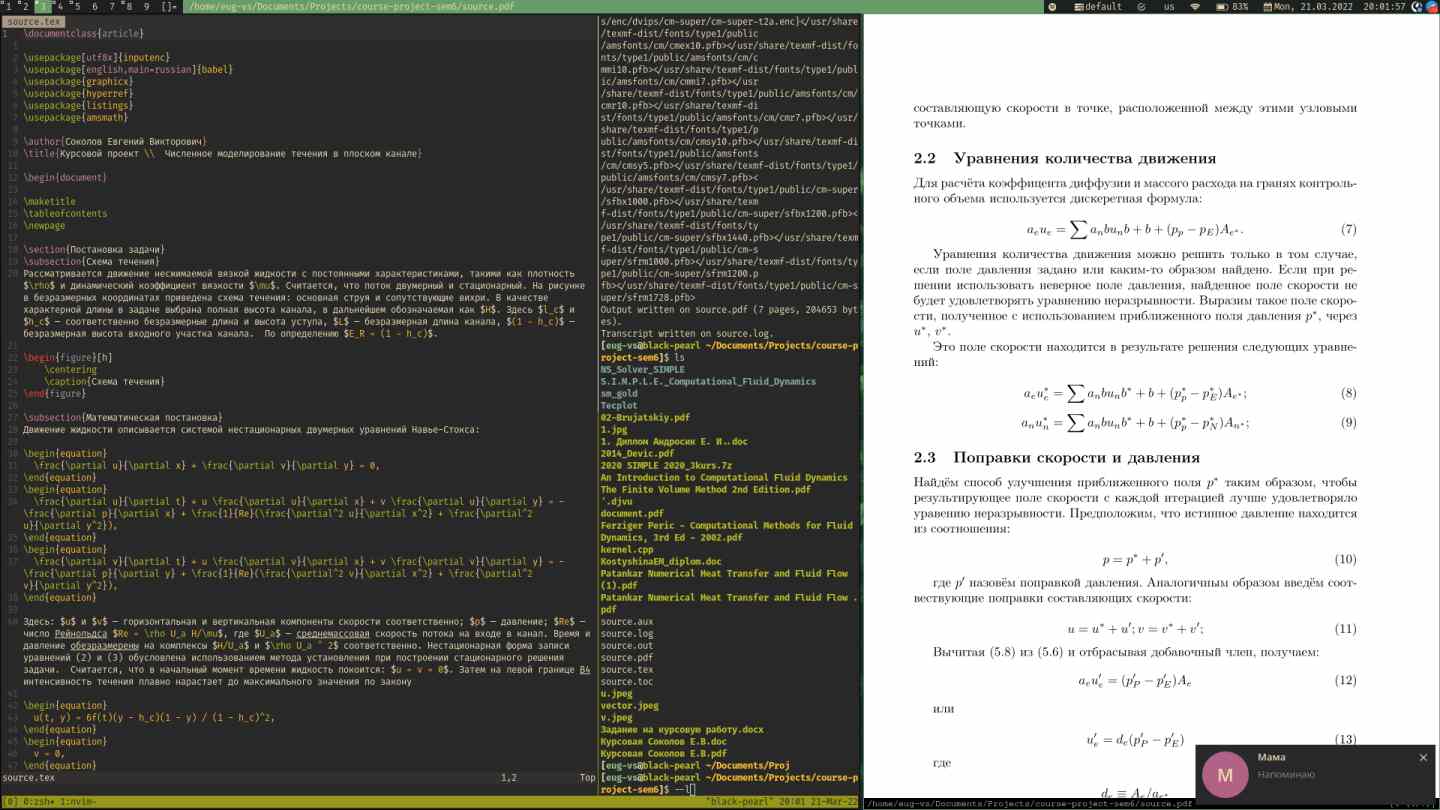Switch to dwm workspace 1
The image size is (1440, 810).
(8, 6)
